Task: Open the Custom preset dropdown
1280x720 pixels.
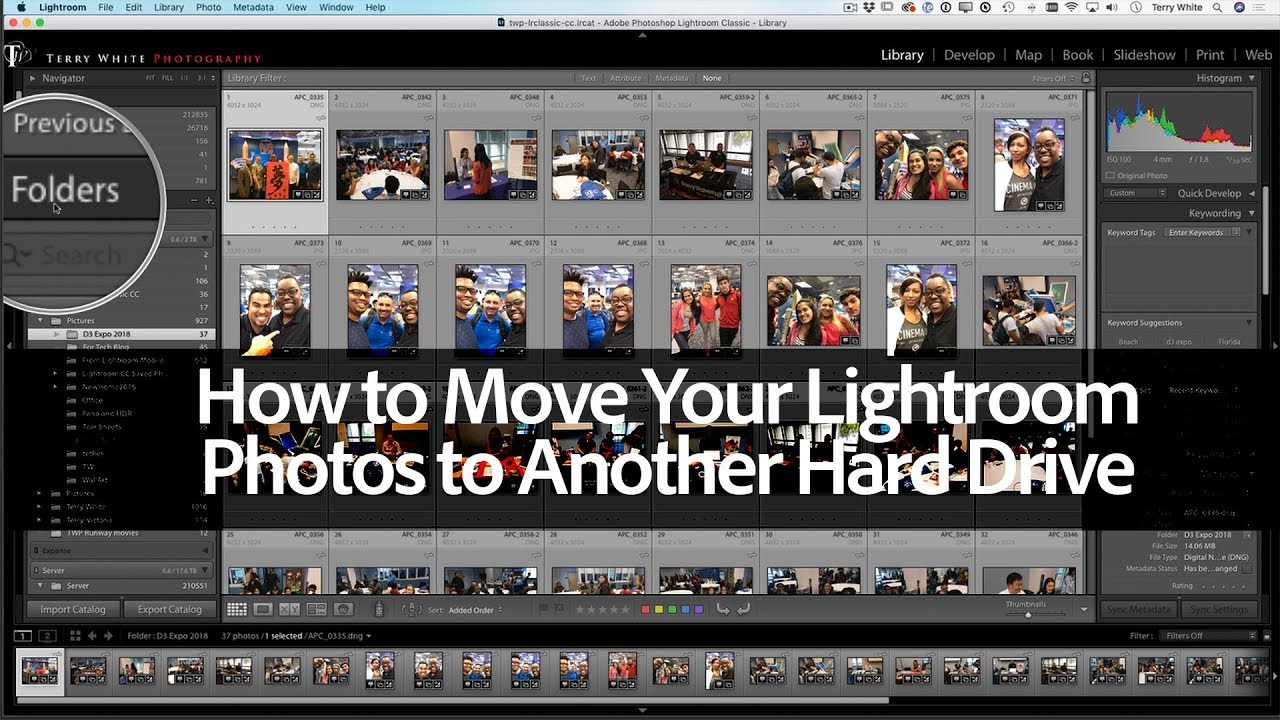Action: 1135,193
